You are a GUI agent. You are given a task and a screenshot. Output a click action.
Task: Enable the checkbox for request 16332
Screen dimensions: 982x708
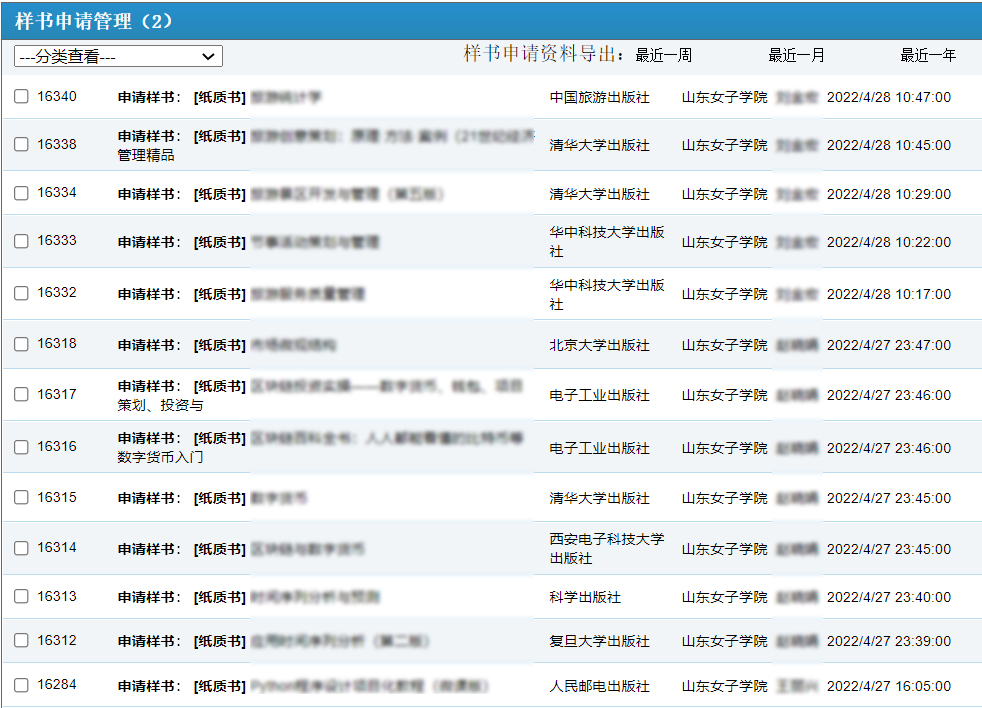21,293
